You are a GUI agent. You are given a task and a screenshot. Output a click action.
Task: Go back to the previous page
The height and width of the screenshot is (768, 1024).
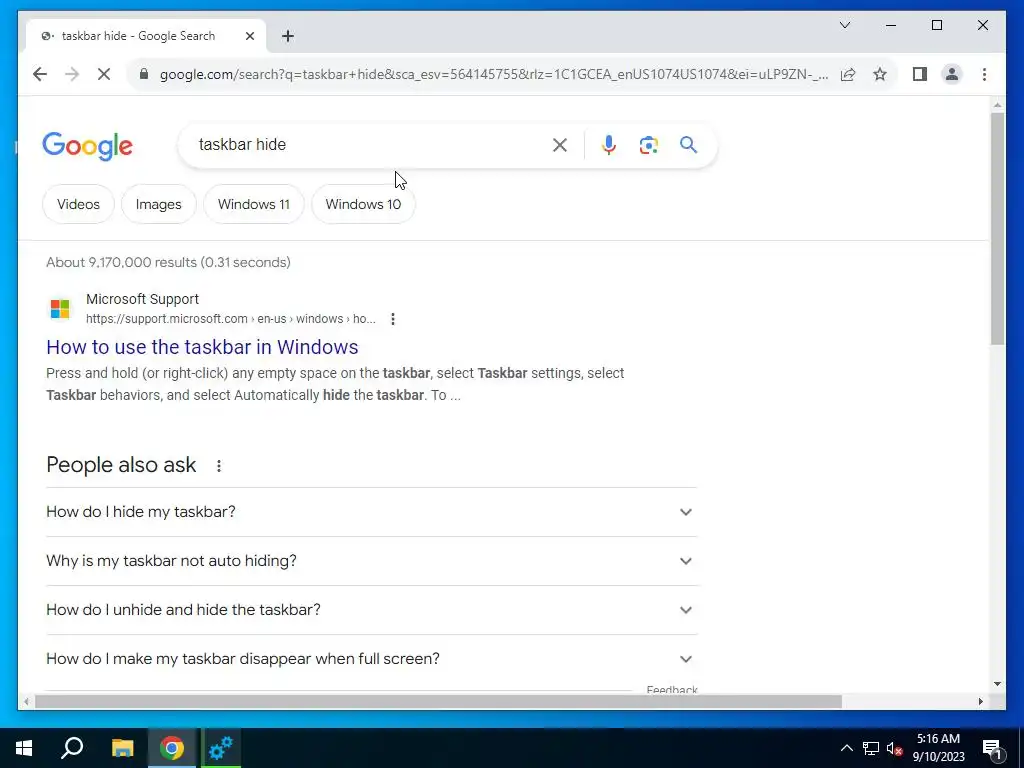pos(40,74)
